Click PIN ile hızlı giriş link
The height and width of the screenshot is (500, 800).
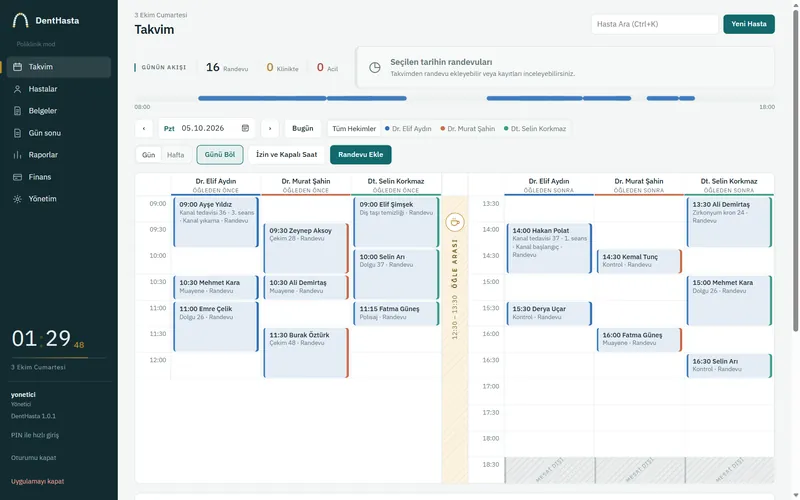(35, 435)
